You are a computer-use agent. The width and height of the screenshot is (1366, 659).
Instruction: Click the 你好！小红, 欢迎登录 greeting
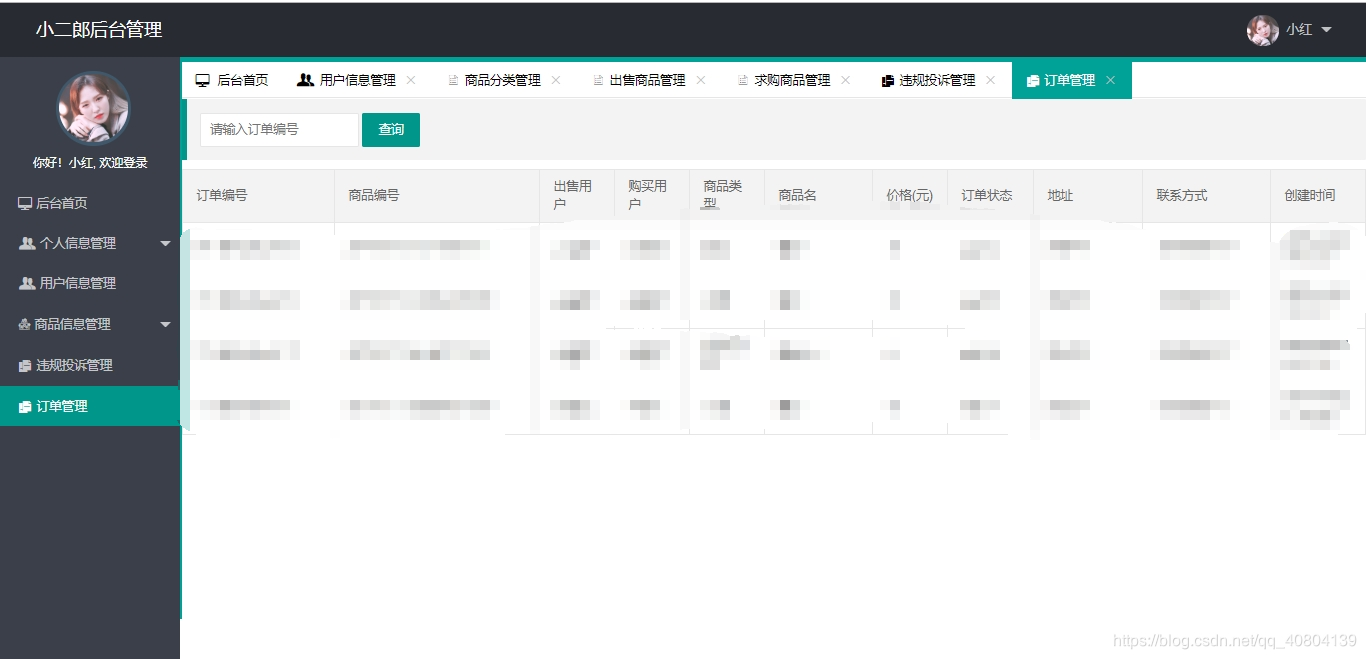90,163
